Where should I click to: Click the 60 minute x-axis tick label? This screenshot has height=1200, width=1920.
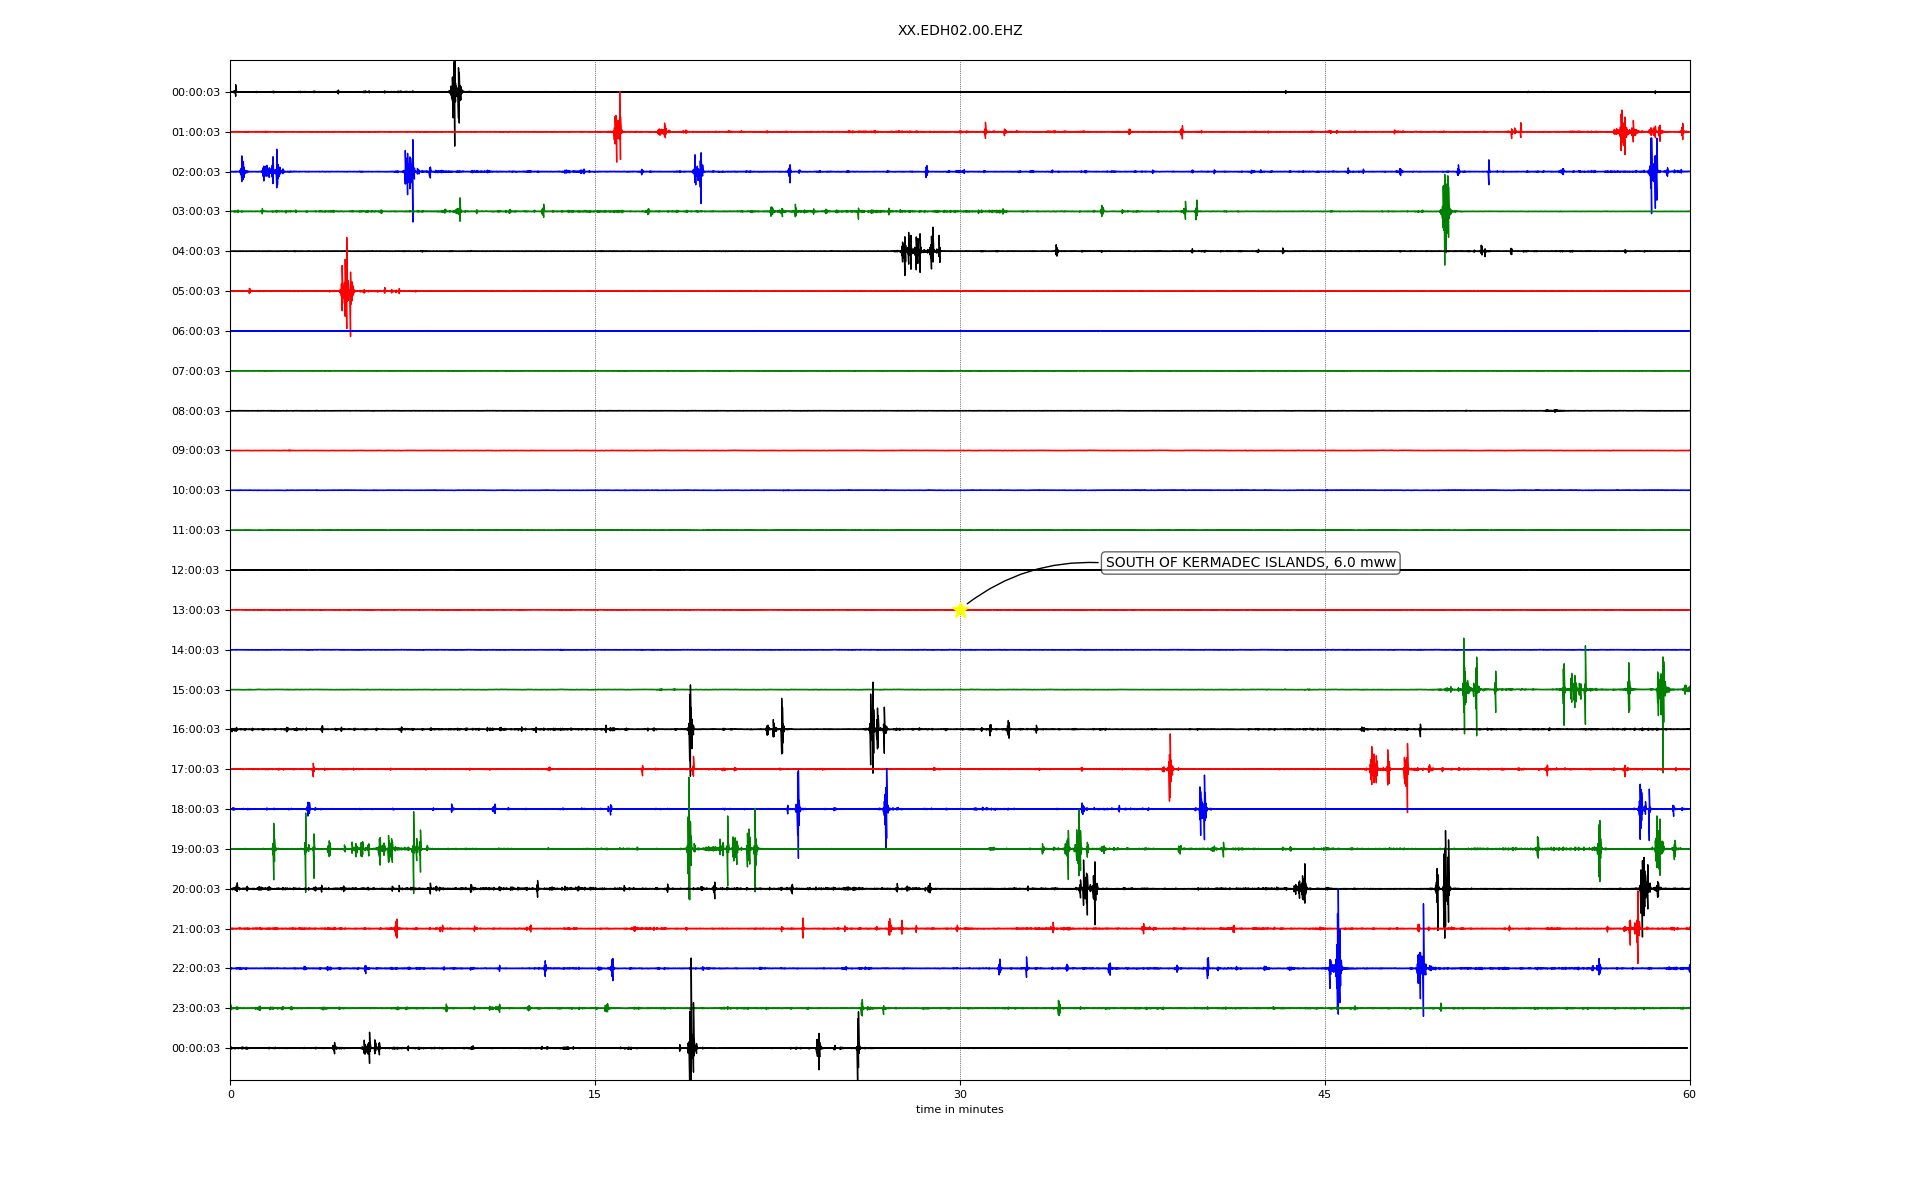(1689, 1095)
